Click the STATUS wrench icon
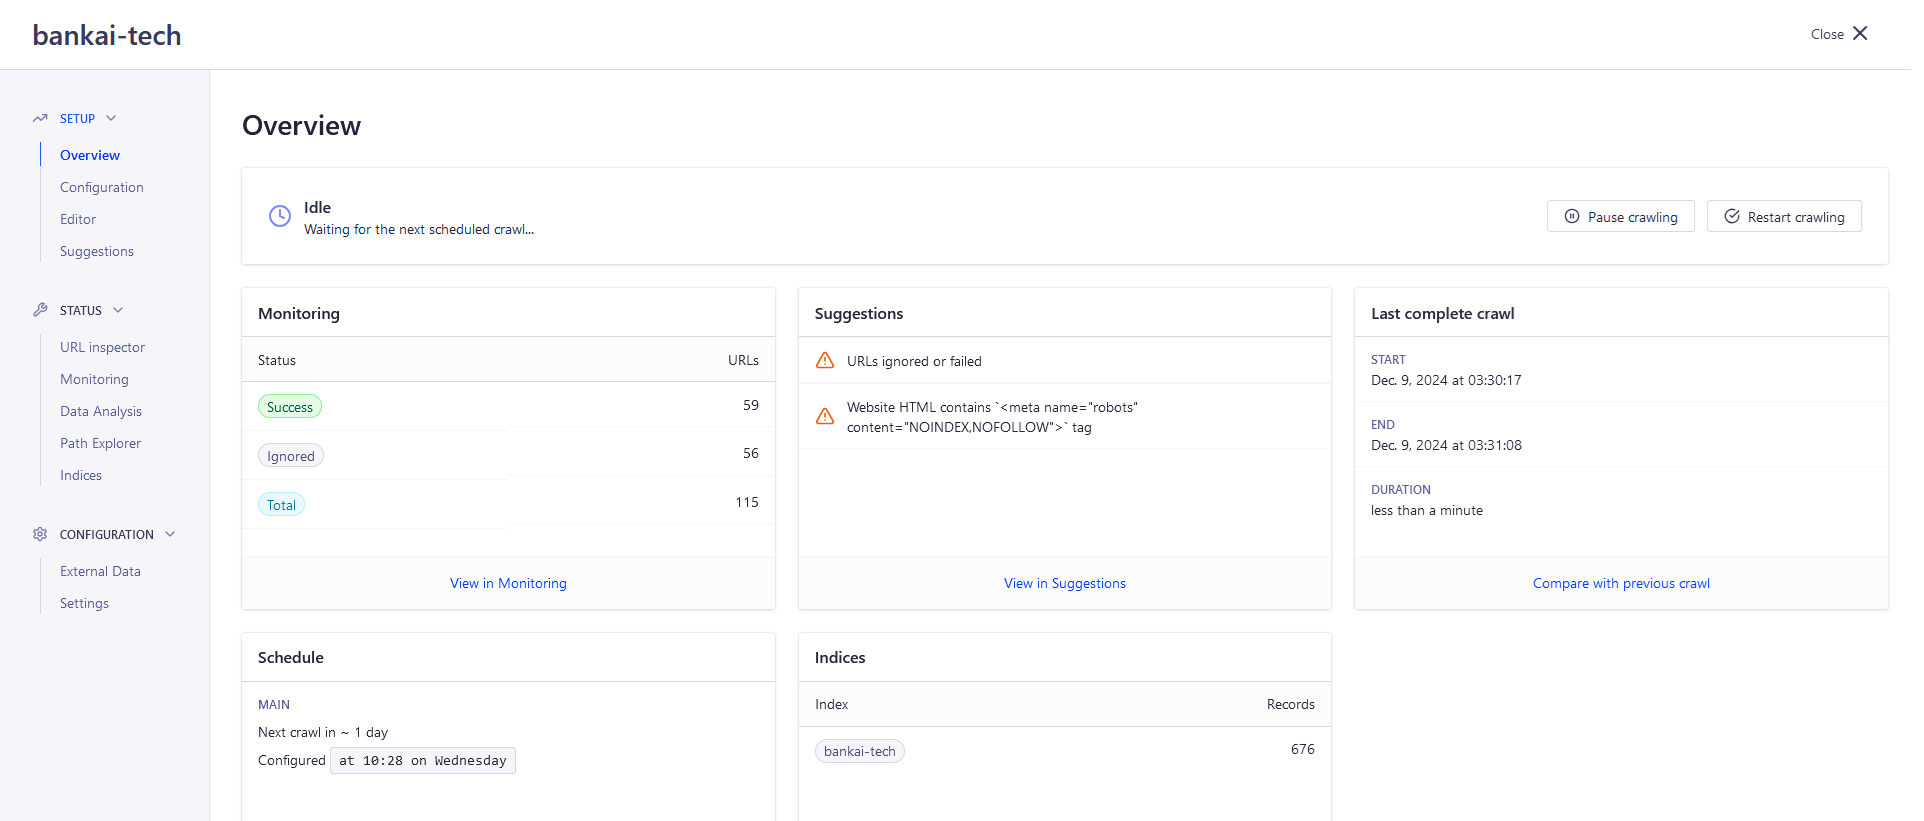Viewport: 1924px width, 821px height. pyautogui.click(x=40, y=310)
